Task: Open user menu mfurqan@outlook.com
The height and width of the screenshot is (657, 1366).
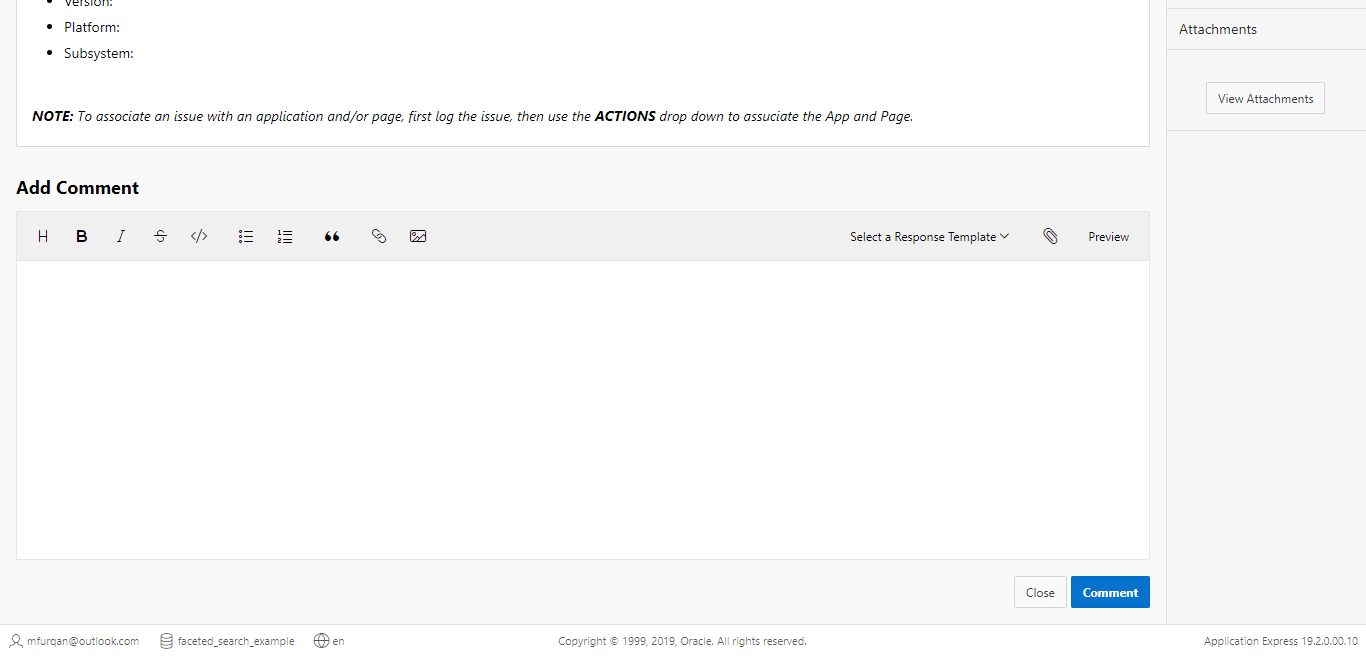Action: [75, 641]
